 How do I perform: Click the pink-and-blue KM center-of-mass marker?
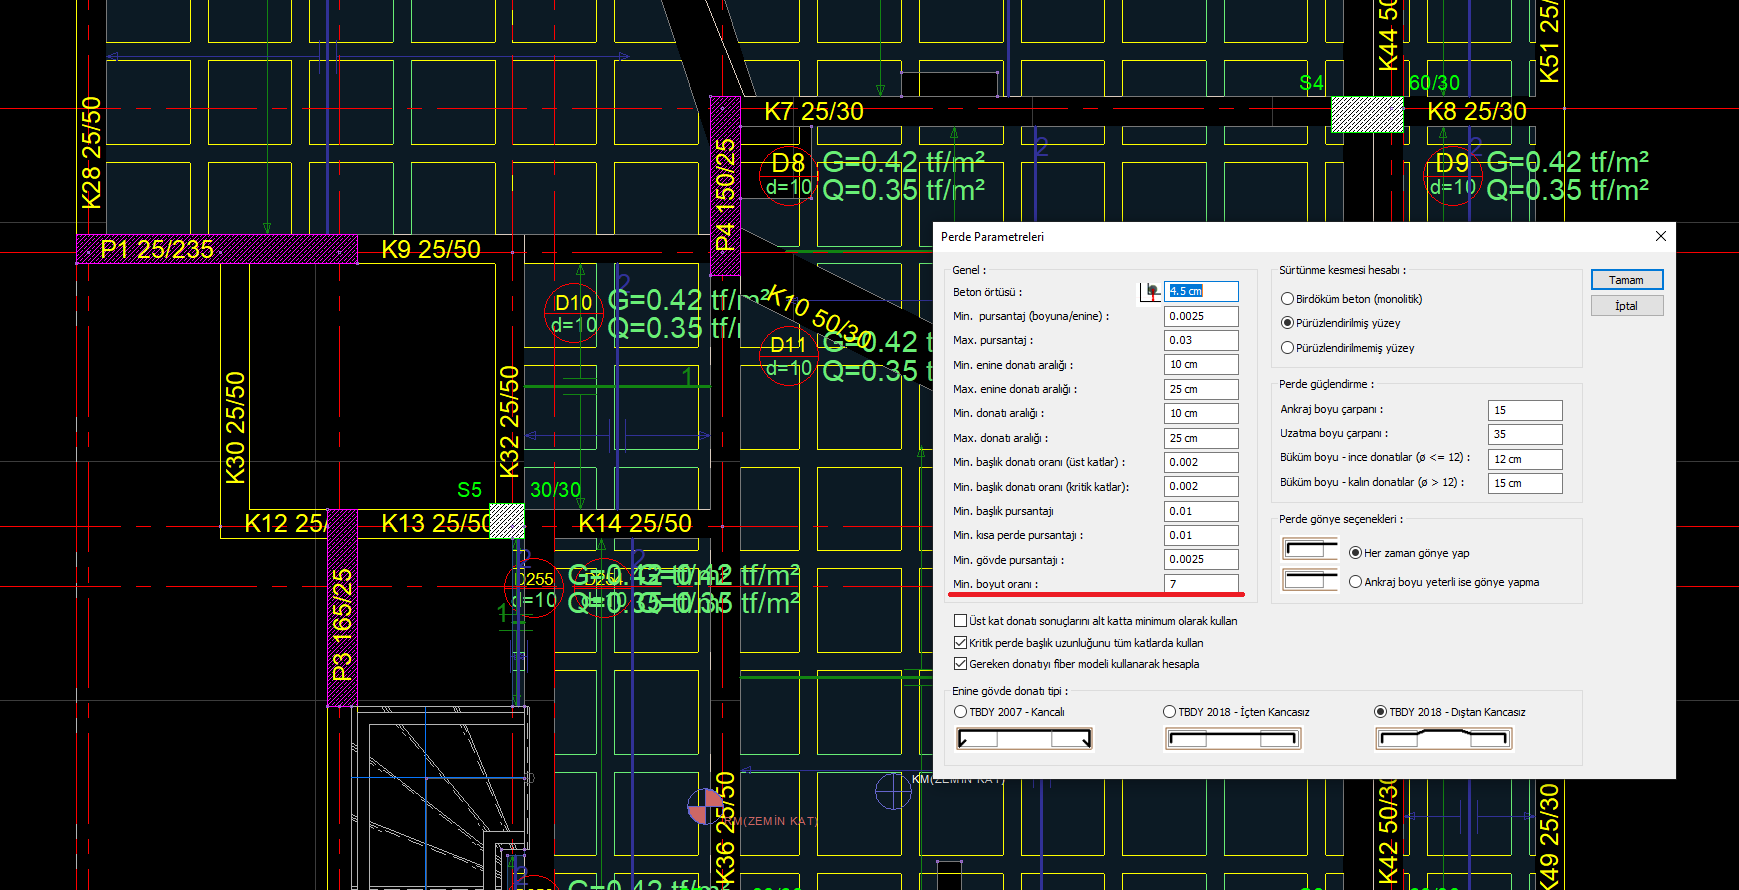pyautogui.click(x=706, y=805)
